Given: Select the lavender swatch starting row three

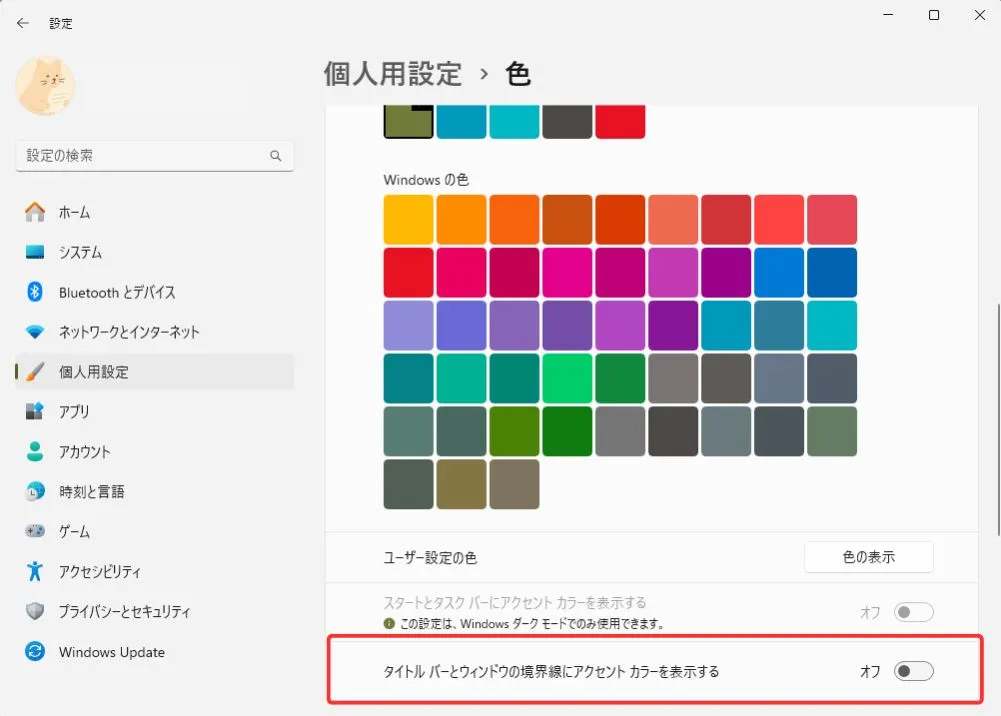Looking at the screenshot, I should click(409, 325).
